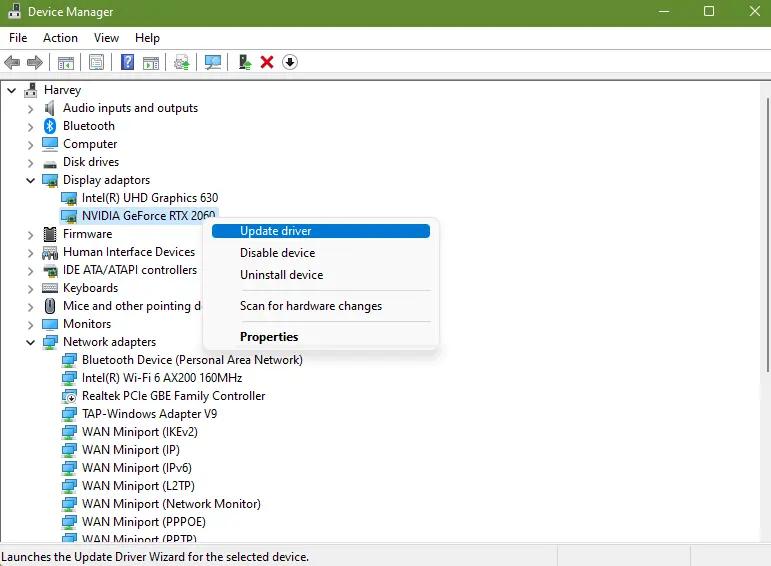Click the green arrow update driver toolbar icon
This screenshot has height=566, width=771.
point(244,62)
